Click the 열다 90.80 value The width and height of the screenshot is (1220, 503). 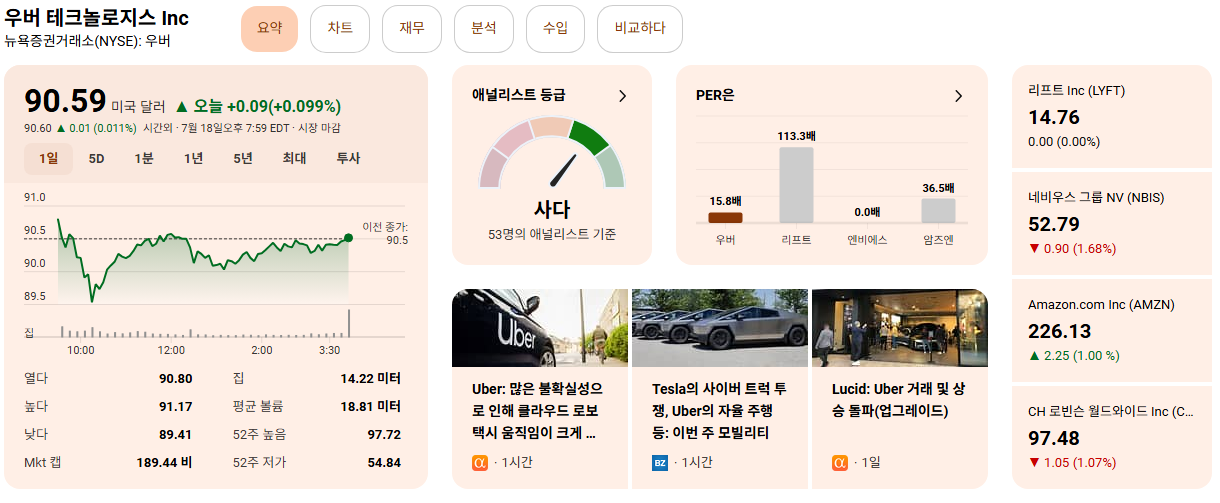coord(175,378)
